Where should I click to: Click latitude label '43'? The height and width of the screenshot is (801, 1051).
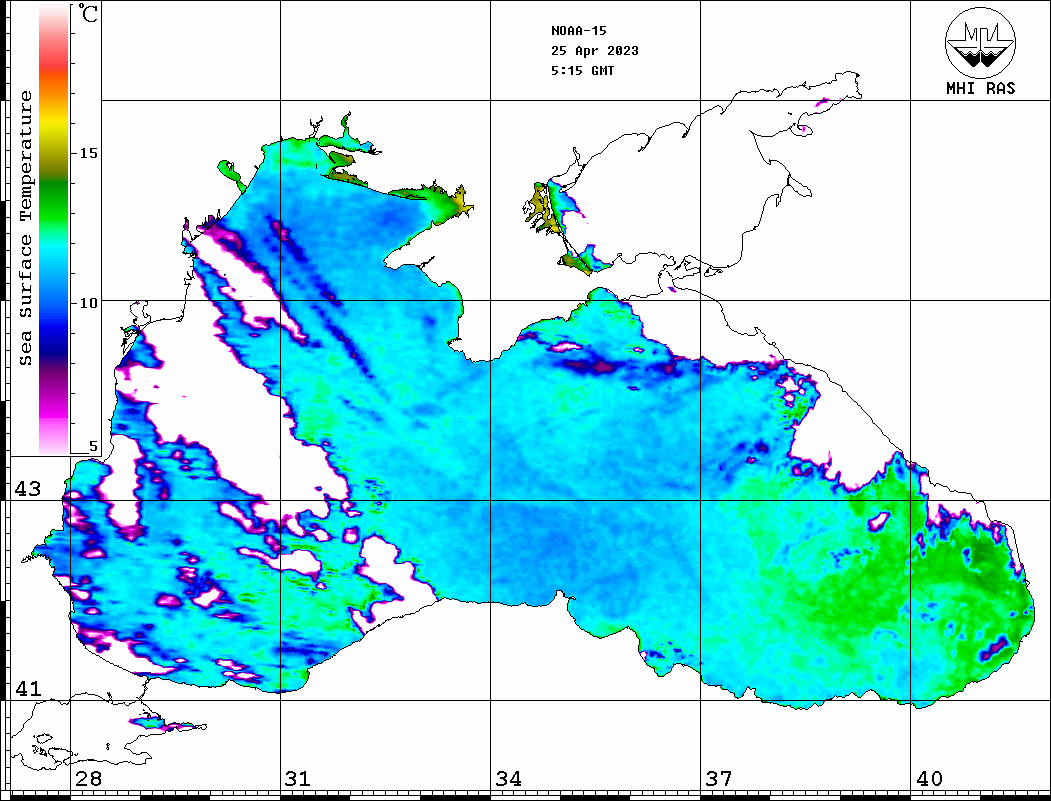27,489
